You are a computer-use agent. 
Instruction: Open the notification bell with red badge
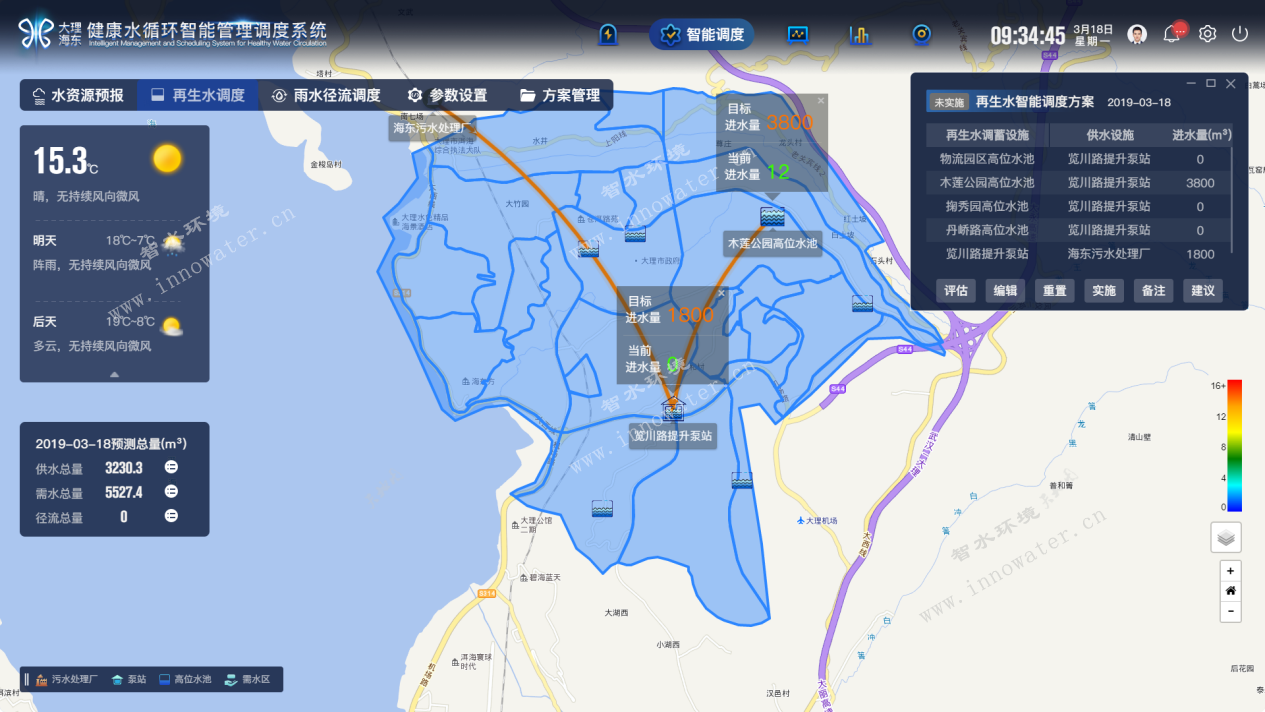[x=1172, y=34]
